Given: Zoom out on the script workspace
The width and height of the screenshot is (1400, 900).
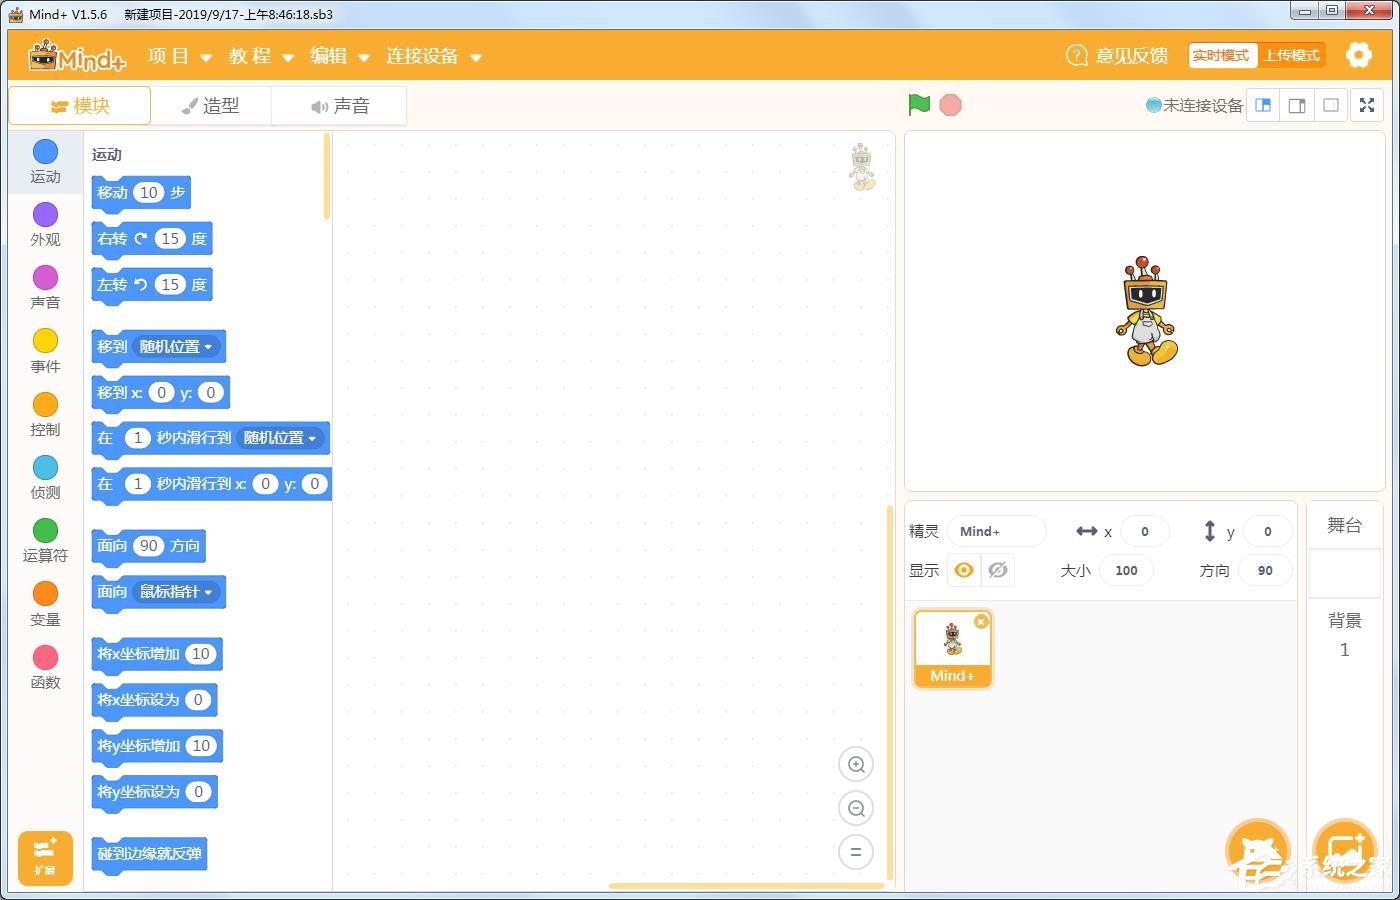Looking at the screenshot, I should click(856, 809).
